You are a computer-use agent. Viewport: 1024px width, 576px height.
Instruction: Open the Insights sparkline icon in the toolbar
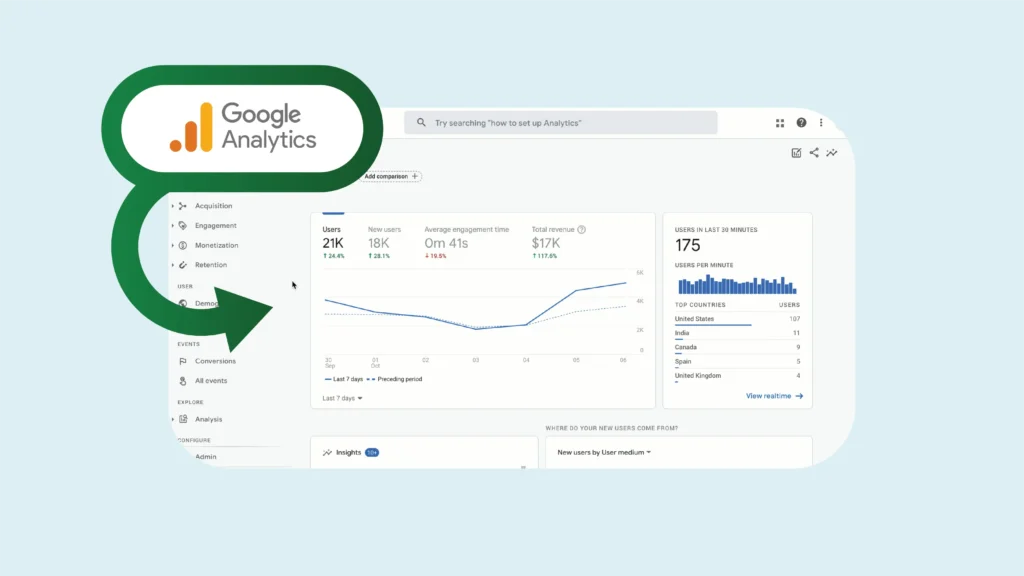[832, 153]
